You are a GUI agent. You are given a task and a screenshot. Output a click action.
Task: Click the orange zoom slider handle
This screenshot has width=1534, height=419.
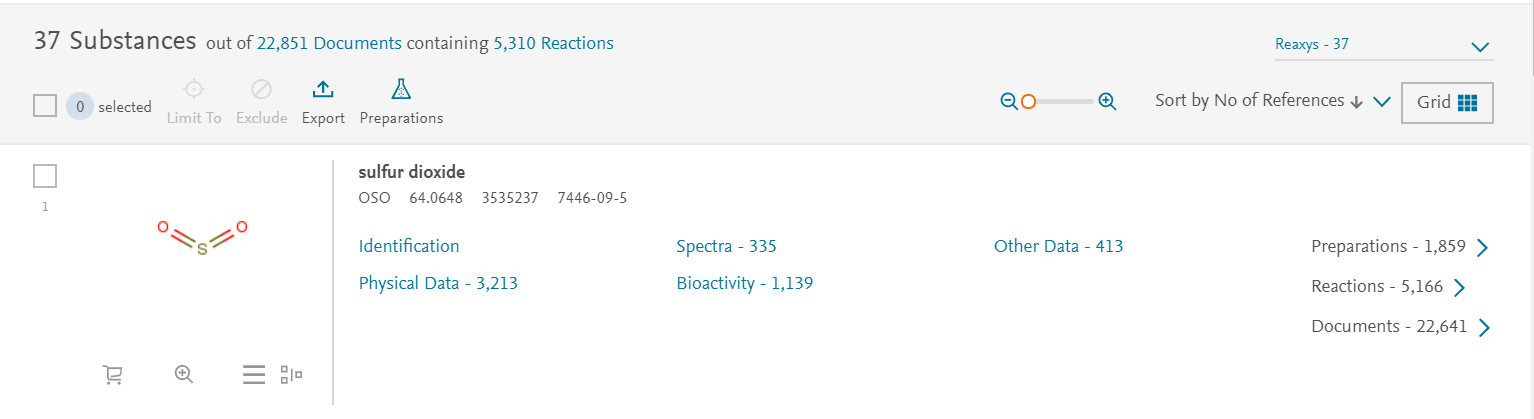coord(1028,101)
